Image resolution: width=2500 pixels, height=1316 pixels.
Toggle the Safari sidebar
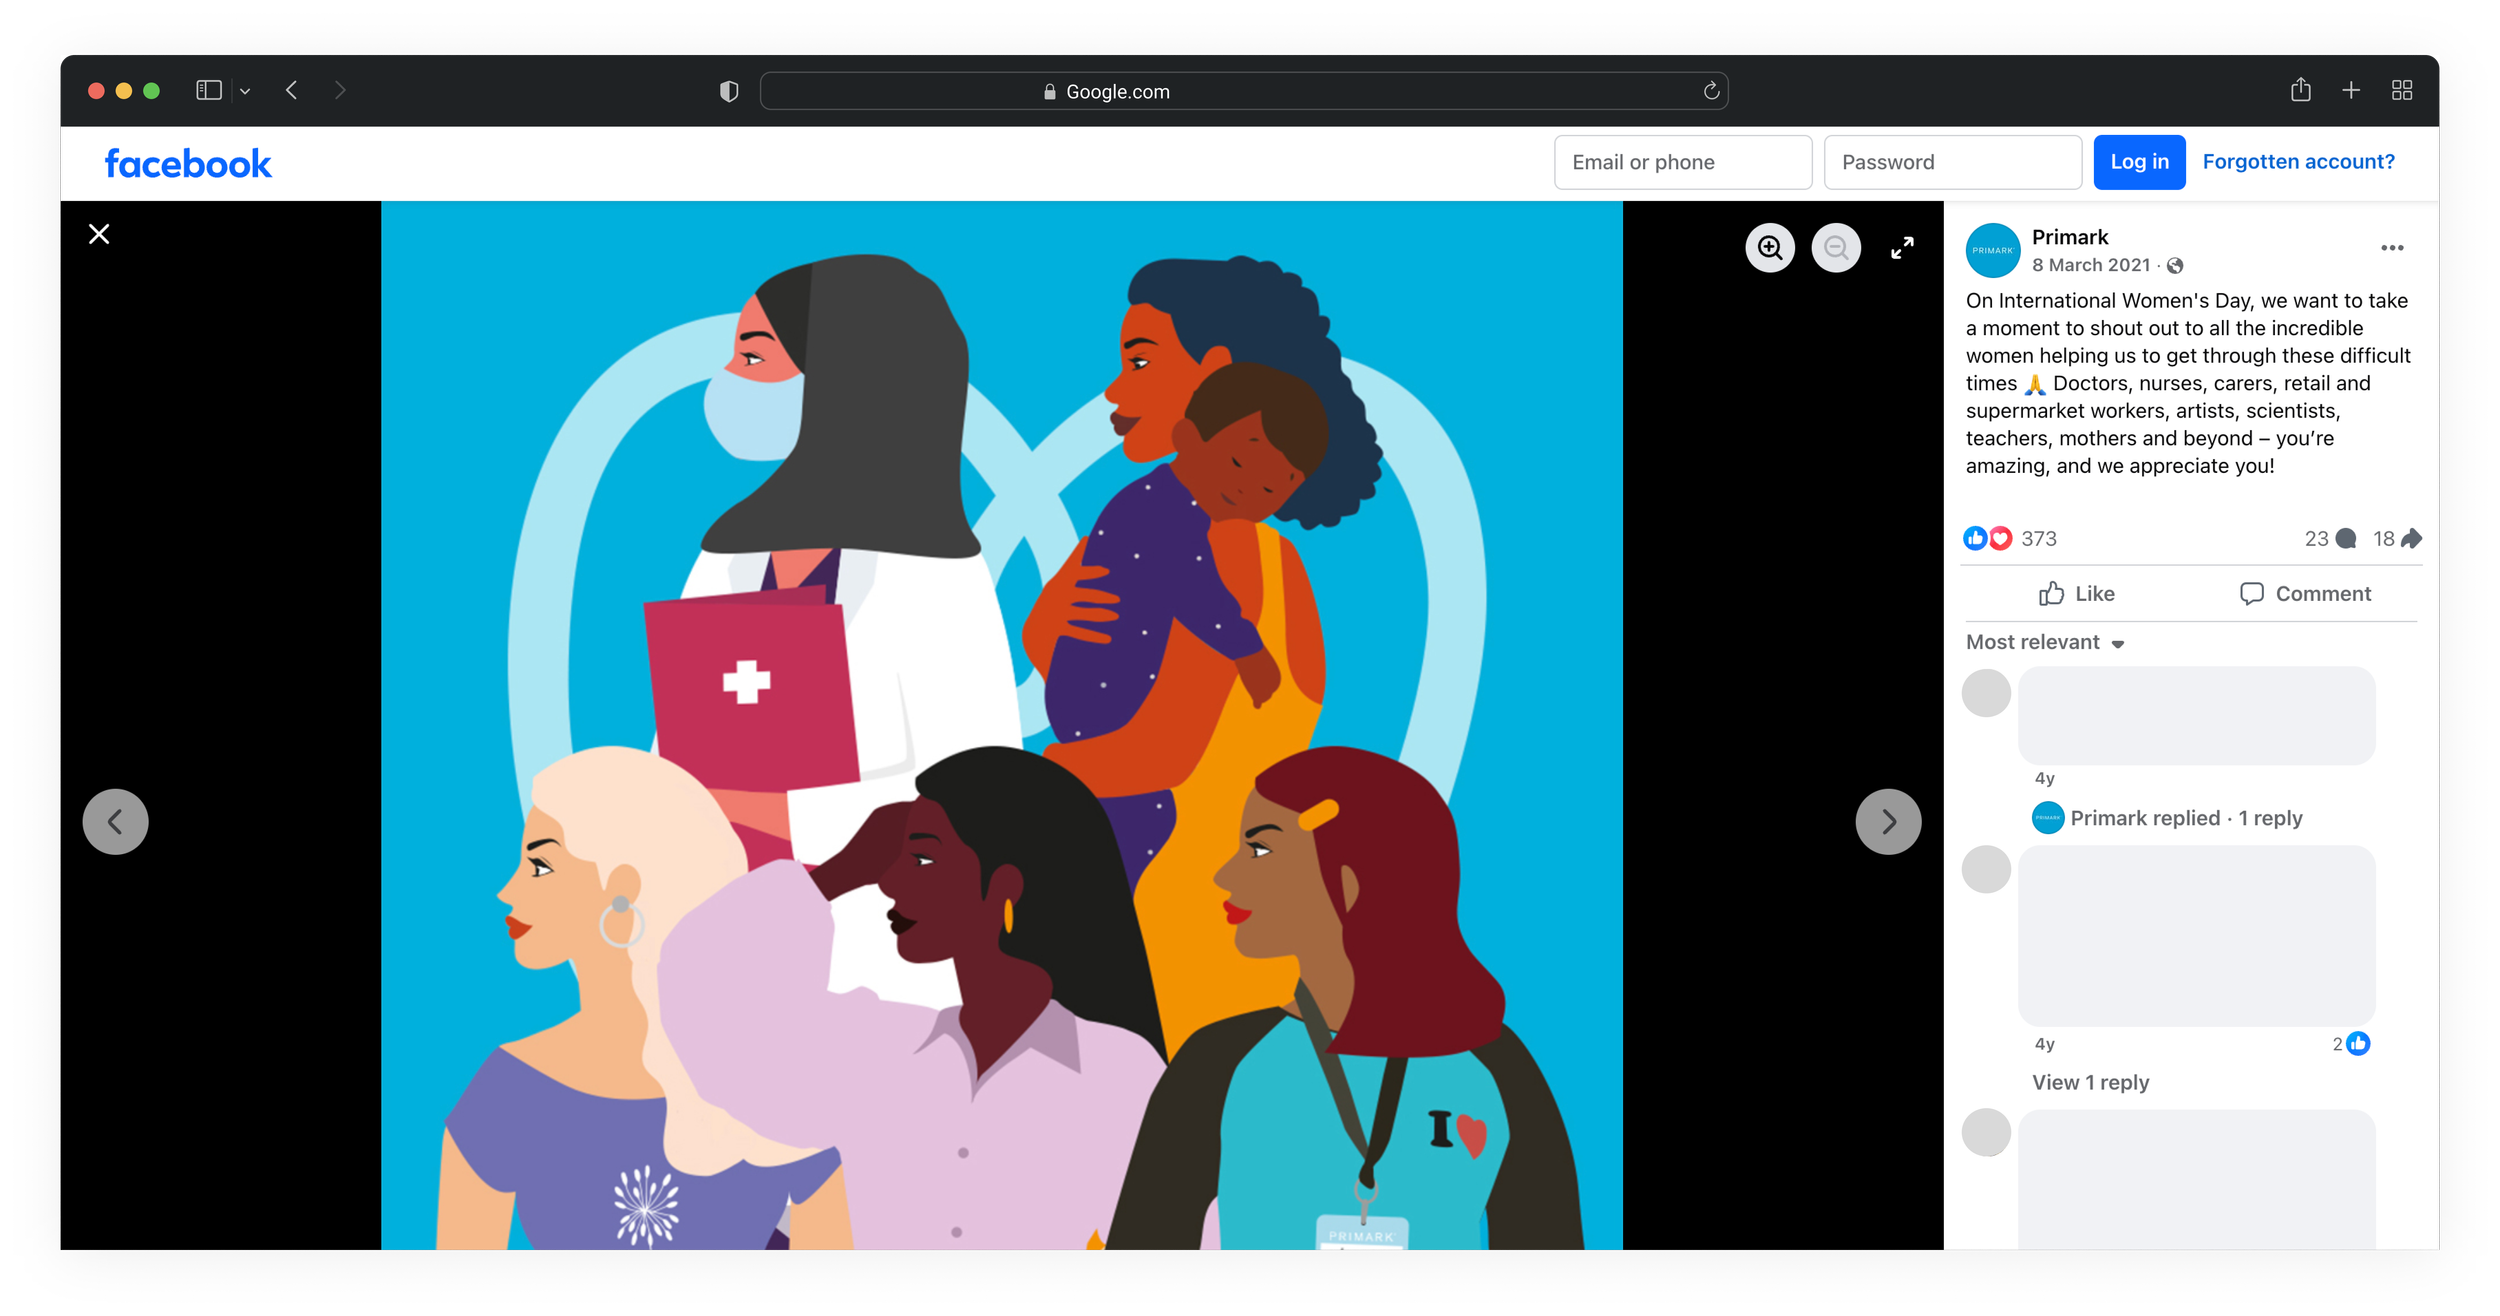tap(208, 91)
